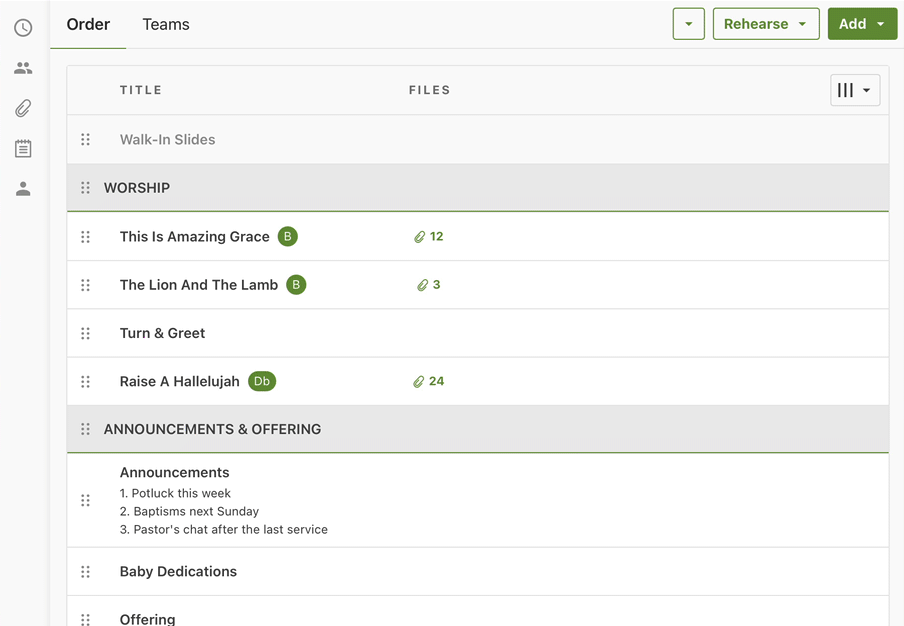Click paperclip with 12 files for This Is Amazing Grace
The width and height of the screenshot is (904, 626).
click(x=428, y=237)
